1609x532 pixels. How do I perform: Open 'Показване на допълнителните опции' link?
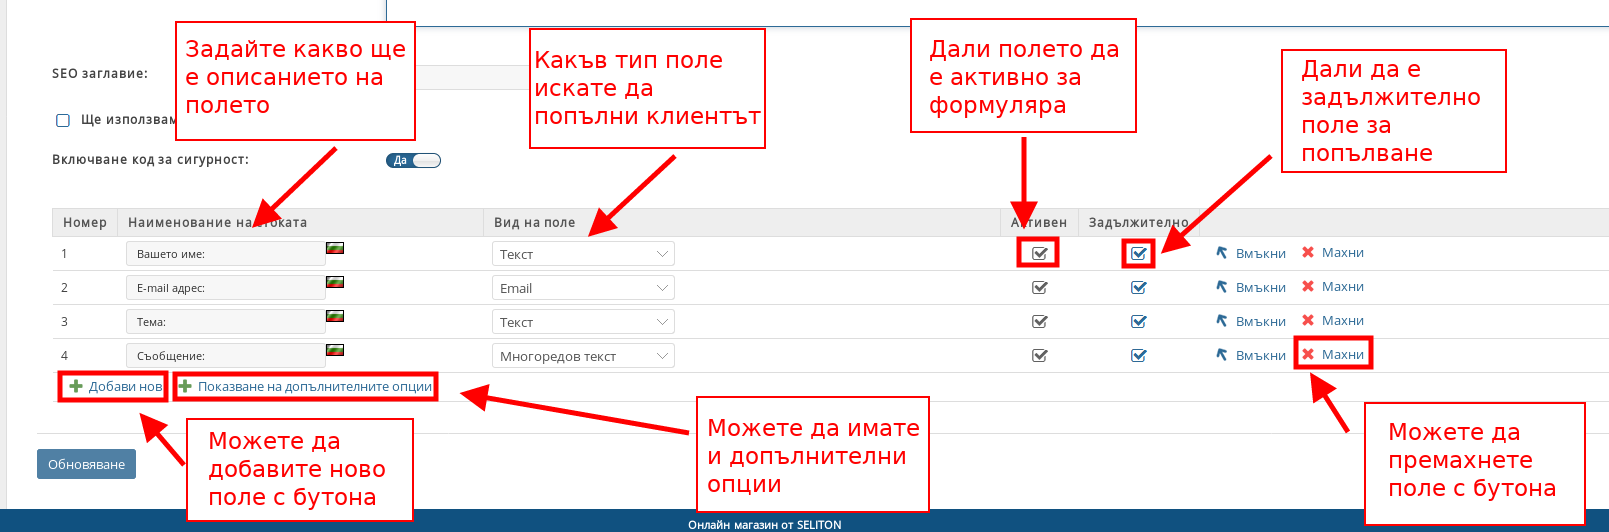[x=314, y=387]
